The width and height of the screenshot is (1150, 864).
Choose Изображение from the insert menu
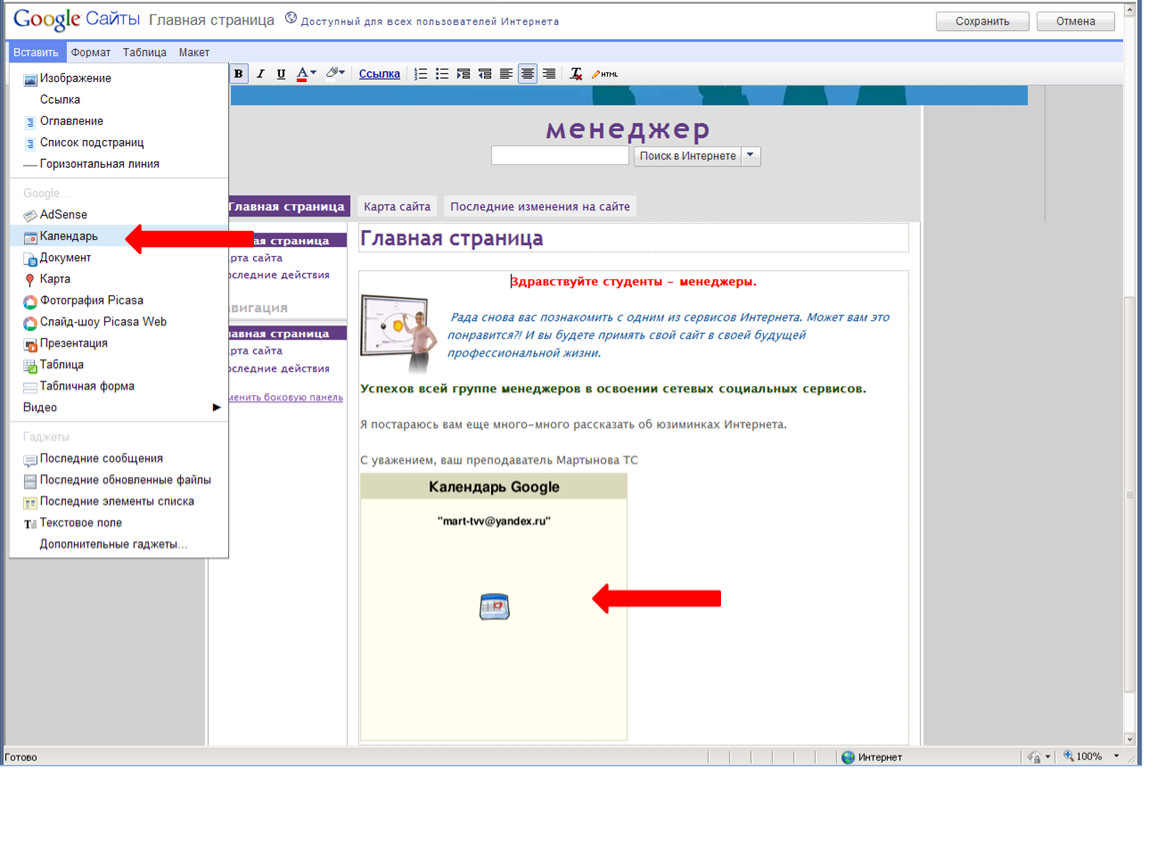119,78
